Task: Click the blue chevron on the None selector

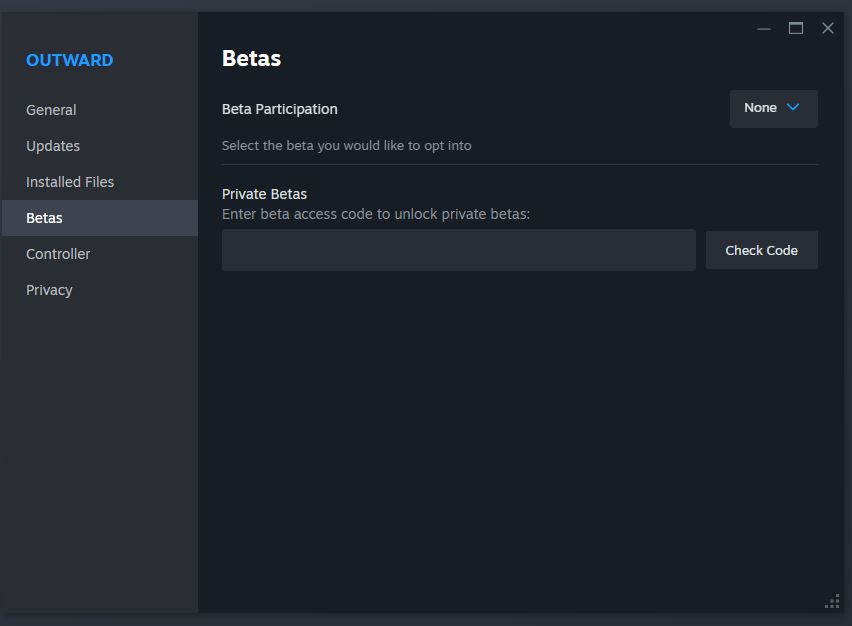Action: (x=790, y=108)
